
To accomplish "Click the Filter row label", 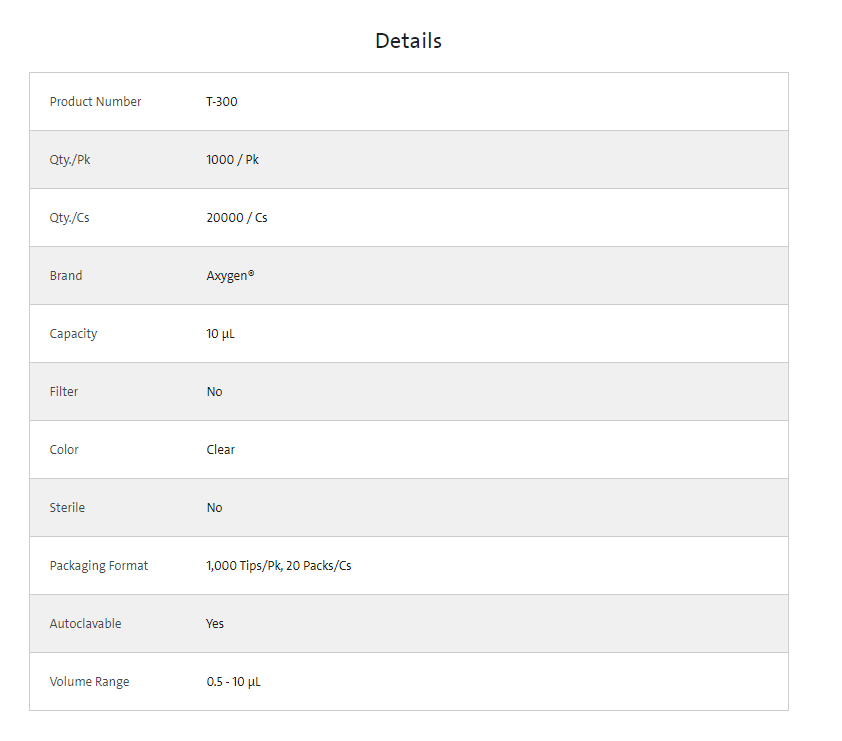I will pyautogui.click(x=64, y=392).
